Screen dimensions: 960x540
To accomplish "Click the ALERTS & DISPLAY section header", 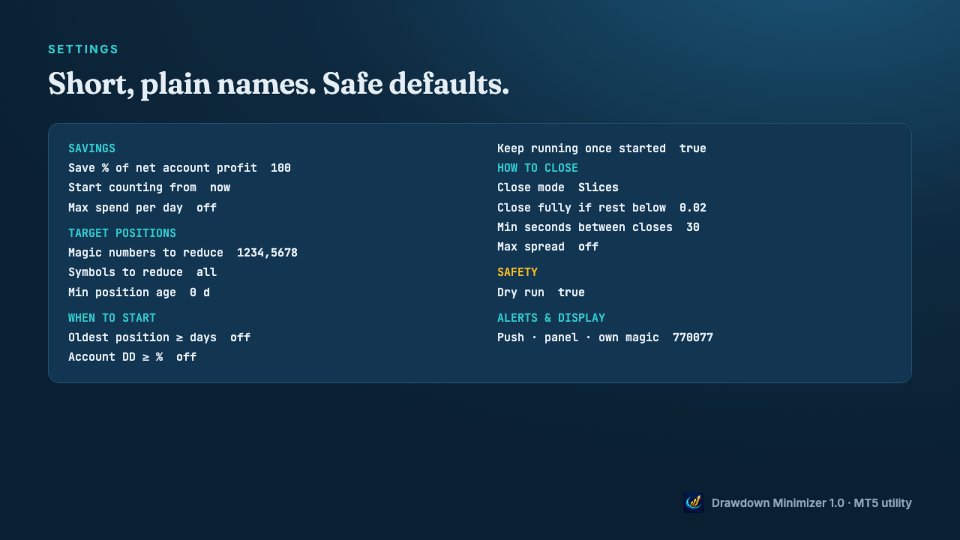I will 551,318.
